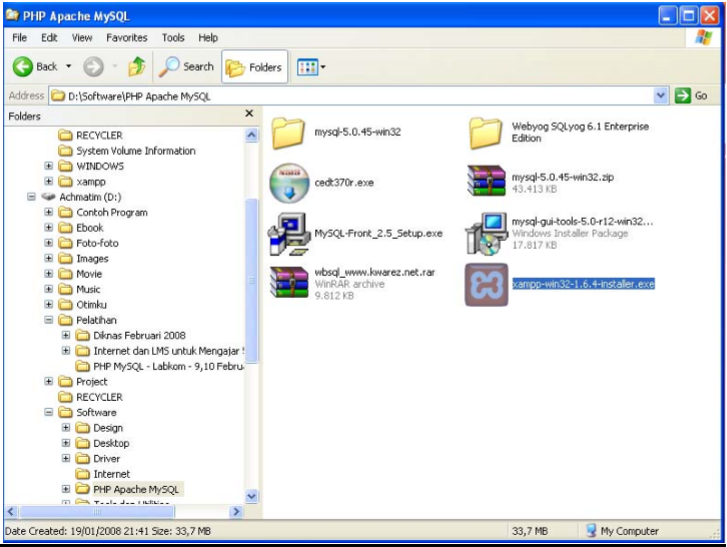Expand the Project folder node
The image size is (727, 547).
point(49,381)
